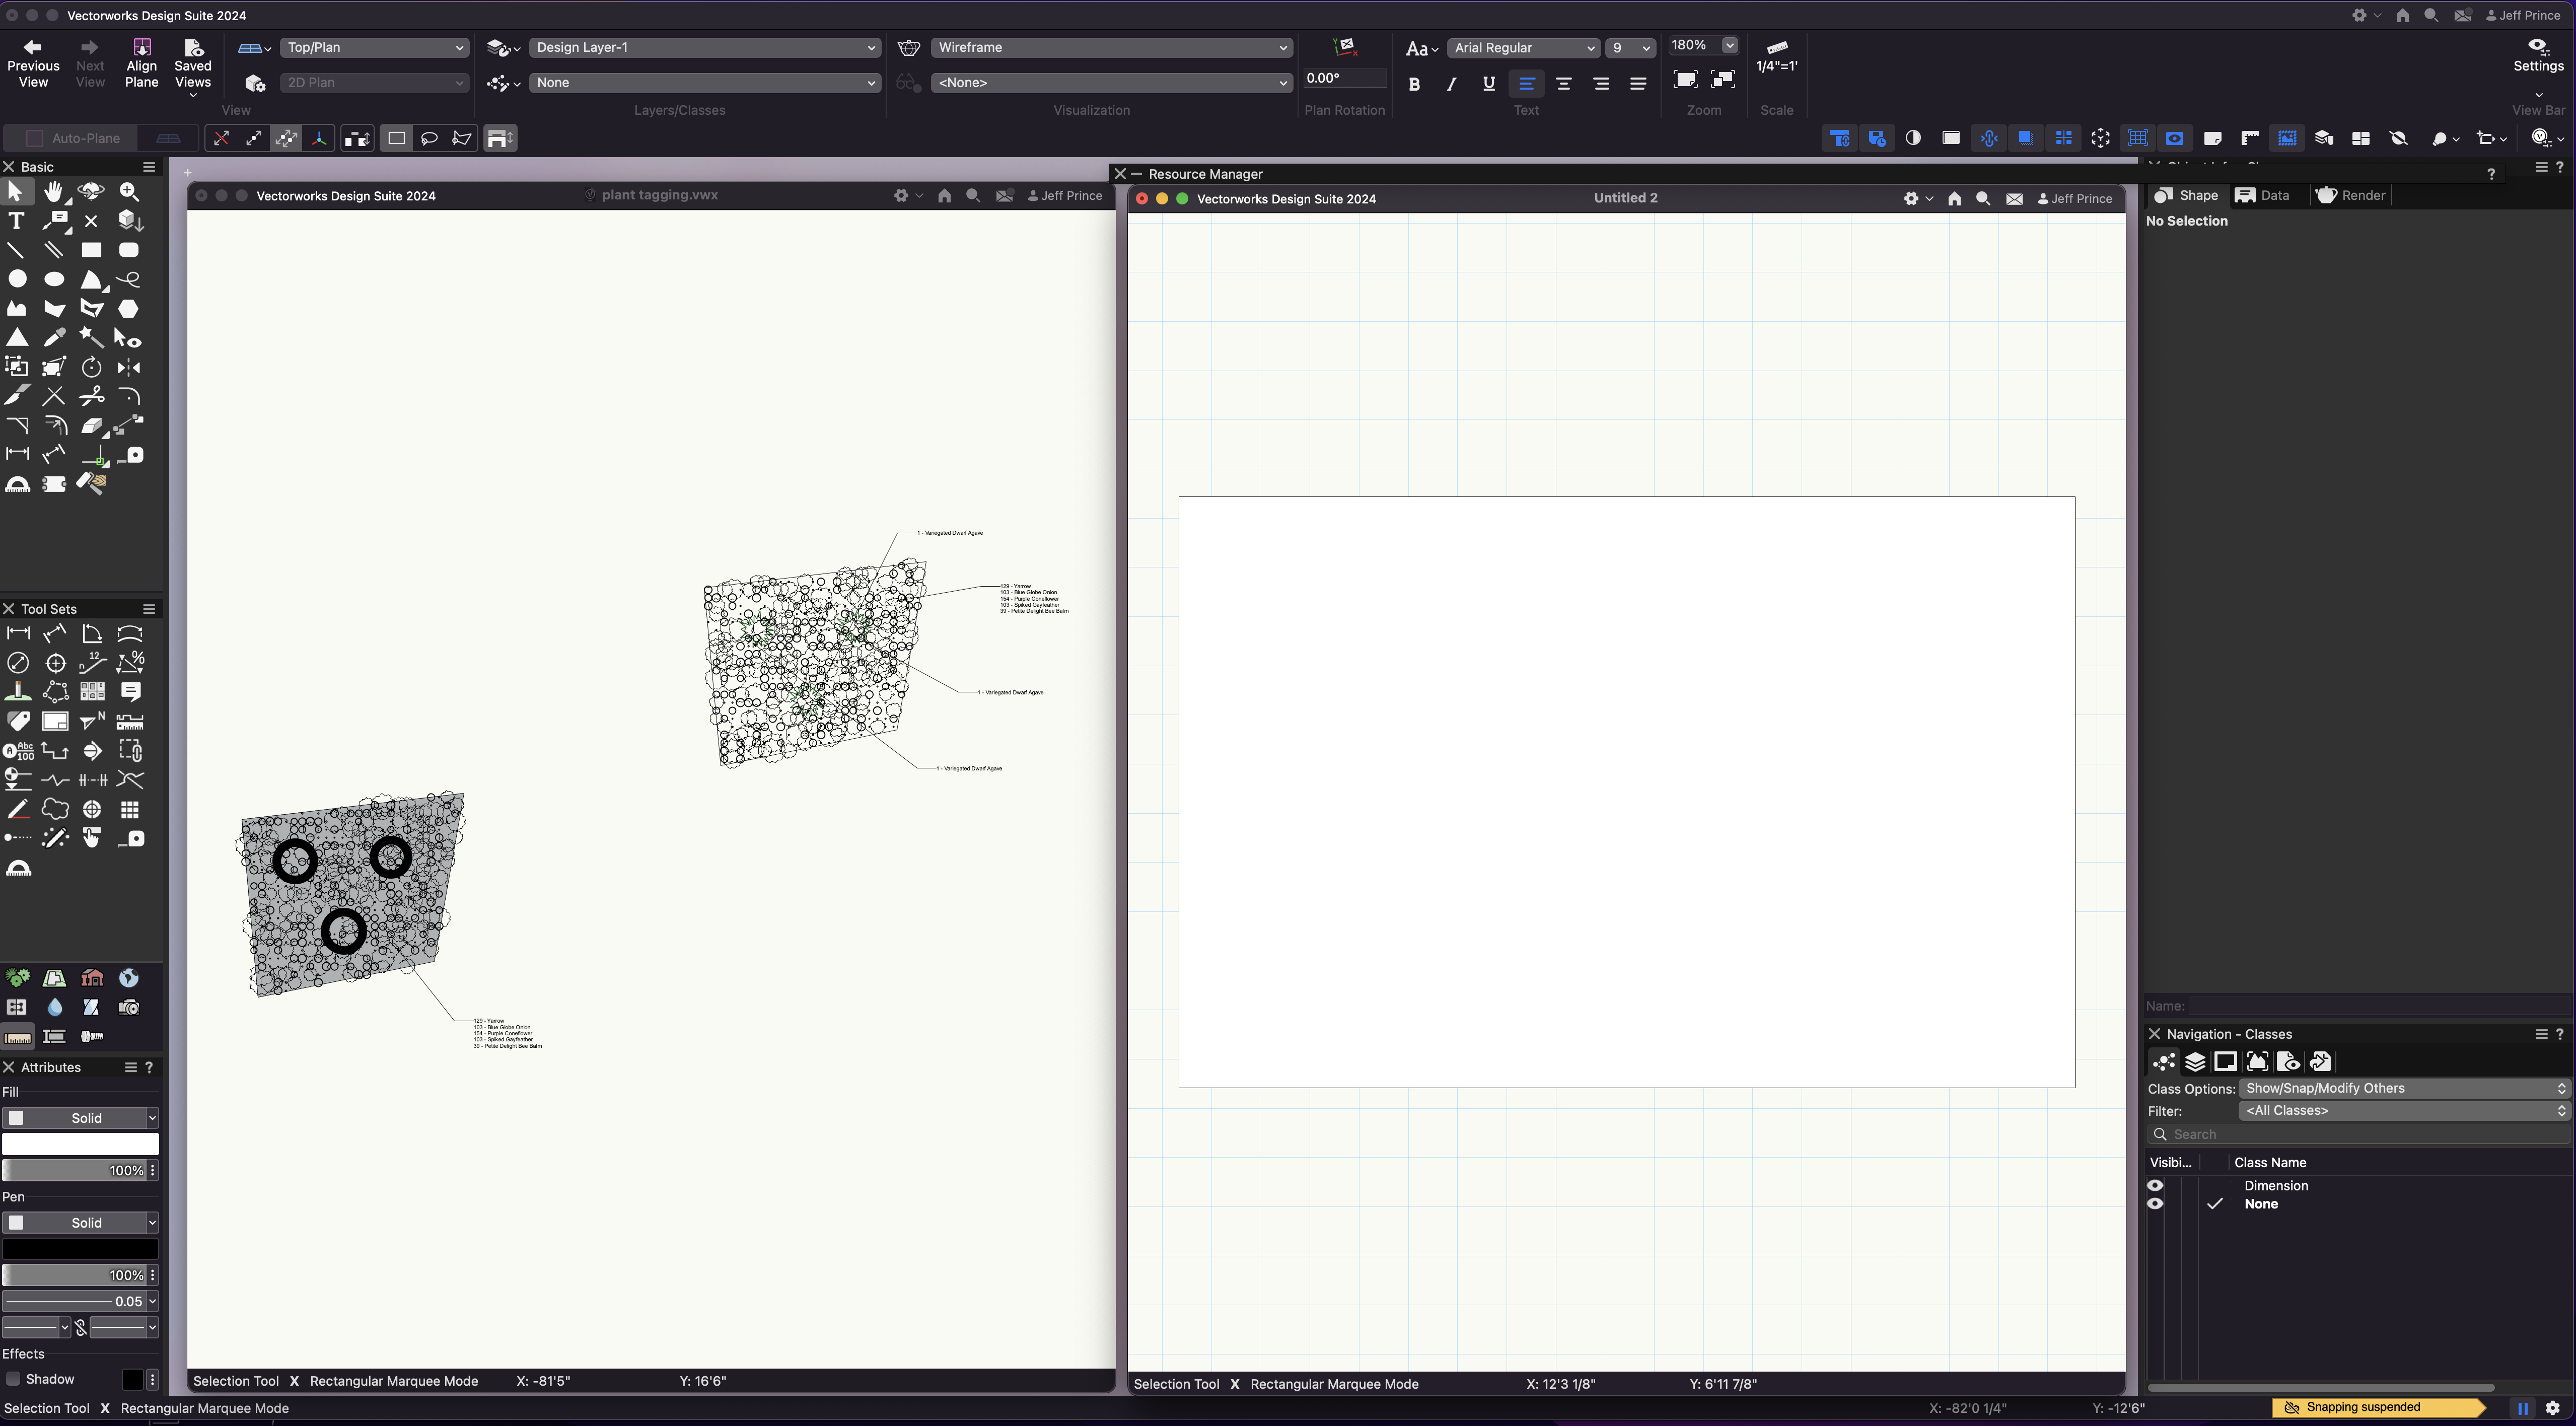The image size is (2576, 1426).
Task: Open the Design Layer-1 layer dropdown
Action: click(704, 47)
